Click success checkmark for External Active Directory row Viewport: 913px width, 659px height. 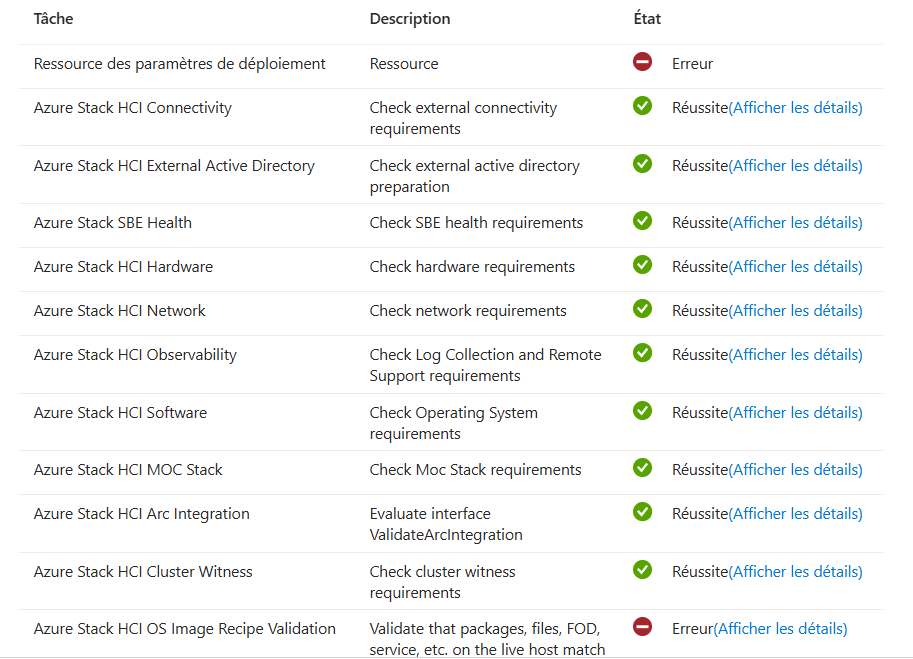[x=642, y=164]
